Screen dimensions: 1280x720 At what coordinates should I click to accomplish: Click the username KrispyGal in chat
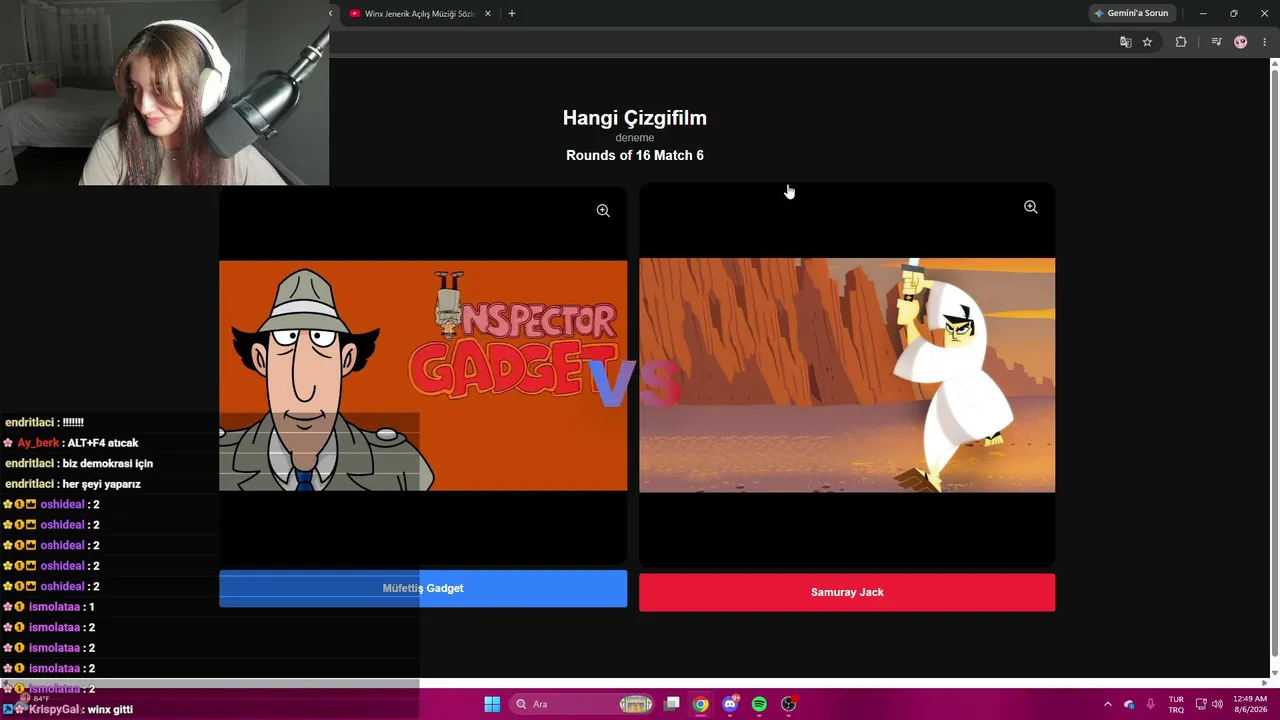[54, 709]
